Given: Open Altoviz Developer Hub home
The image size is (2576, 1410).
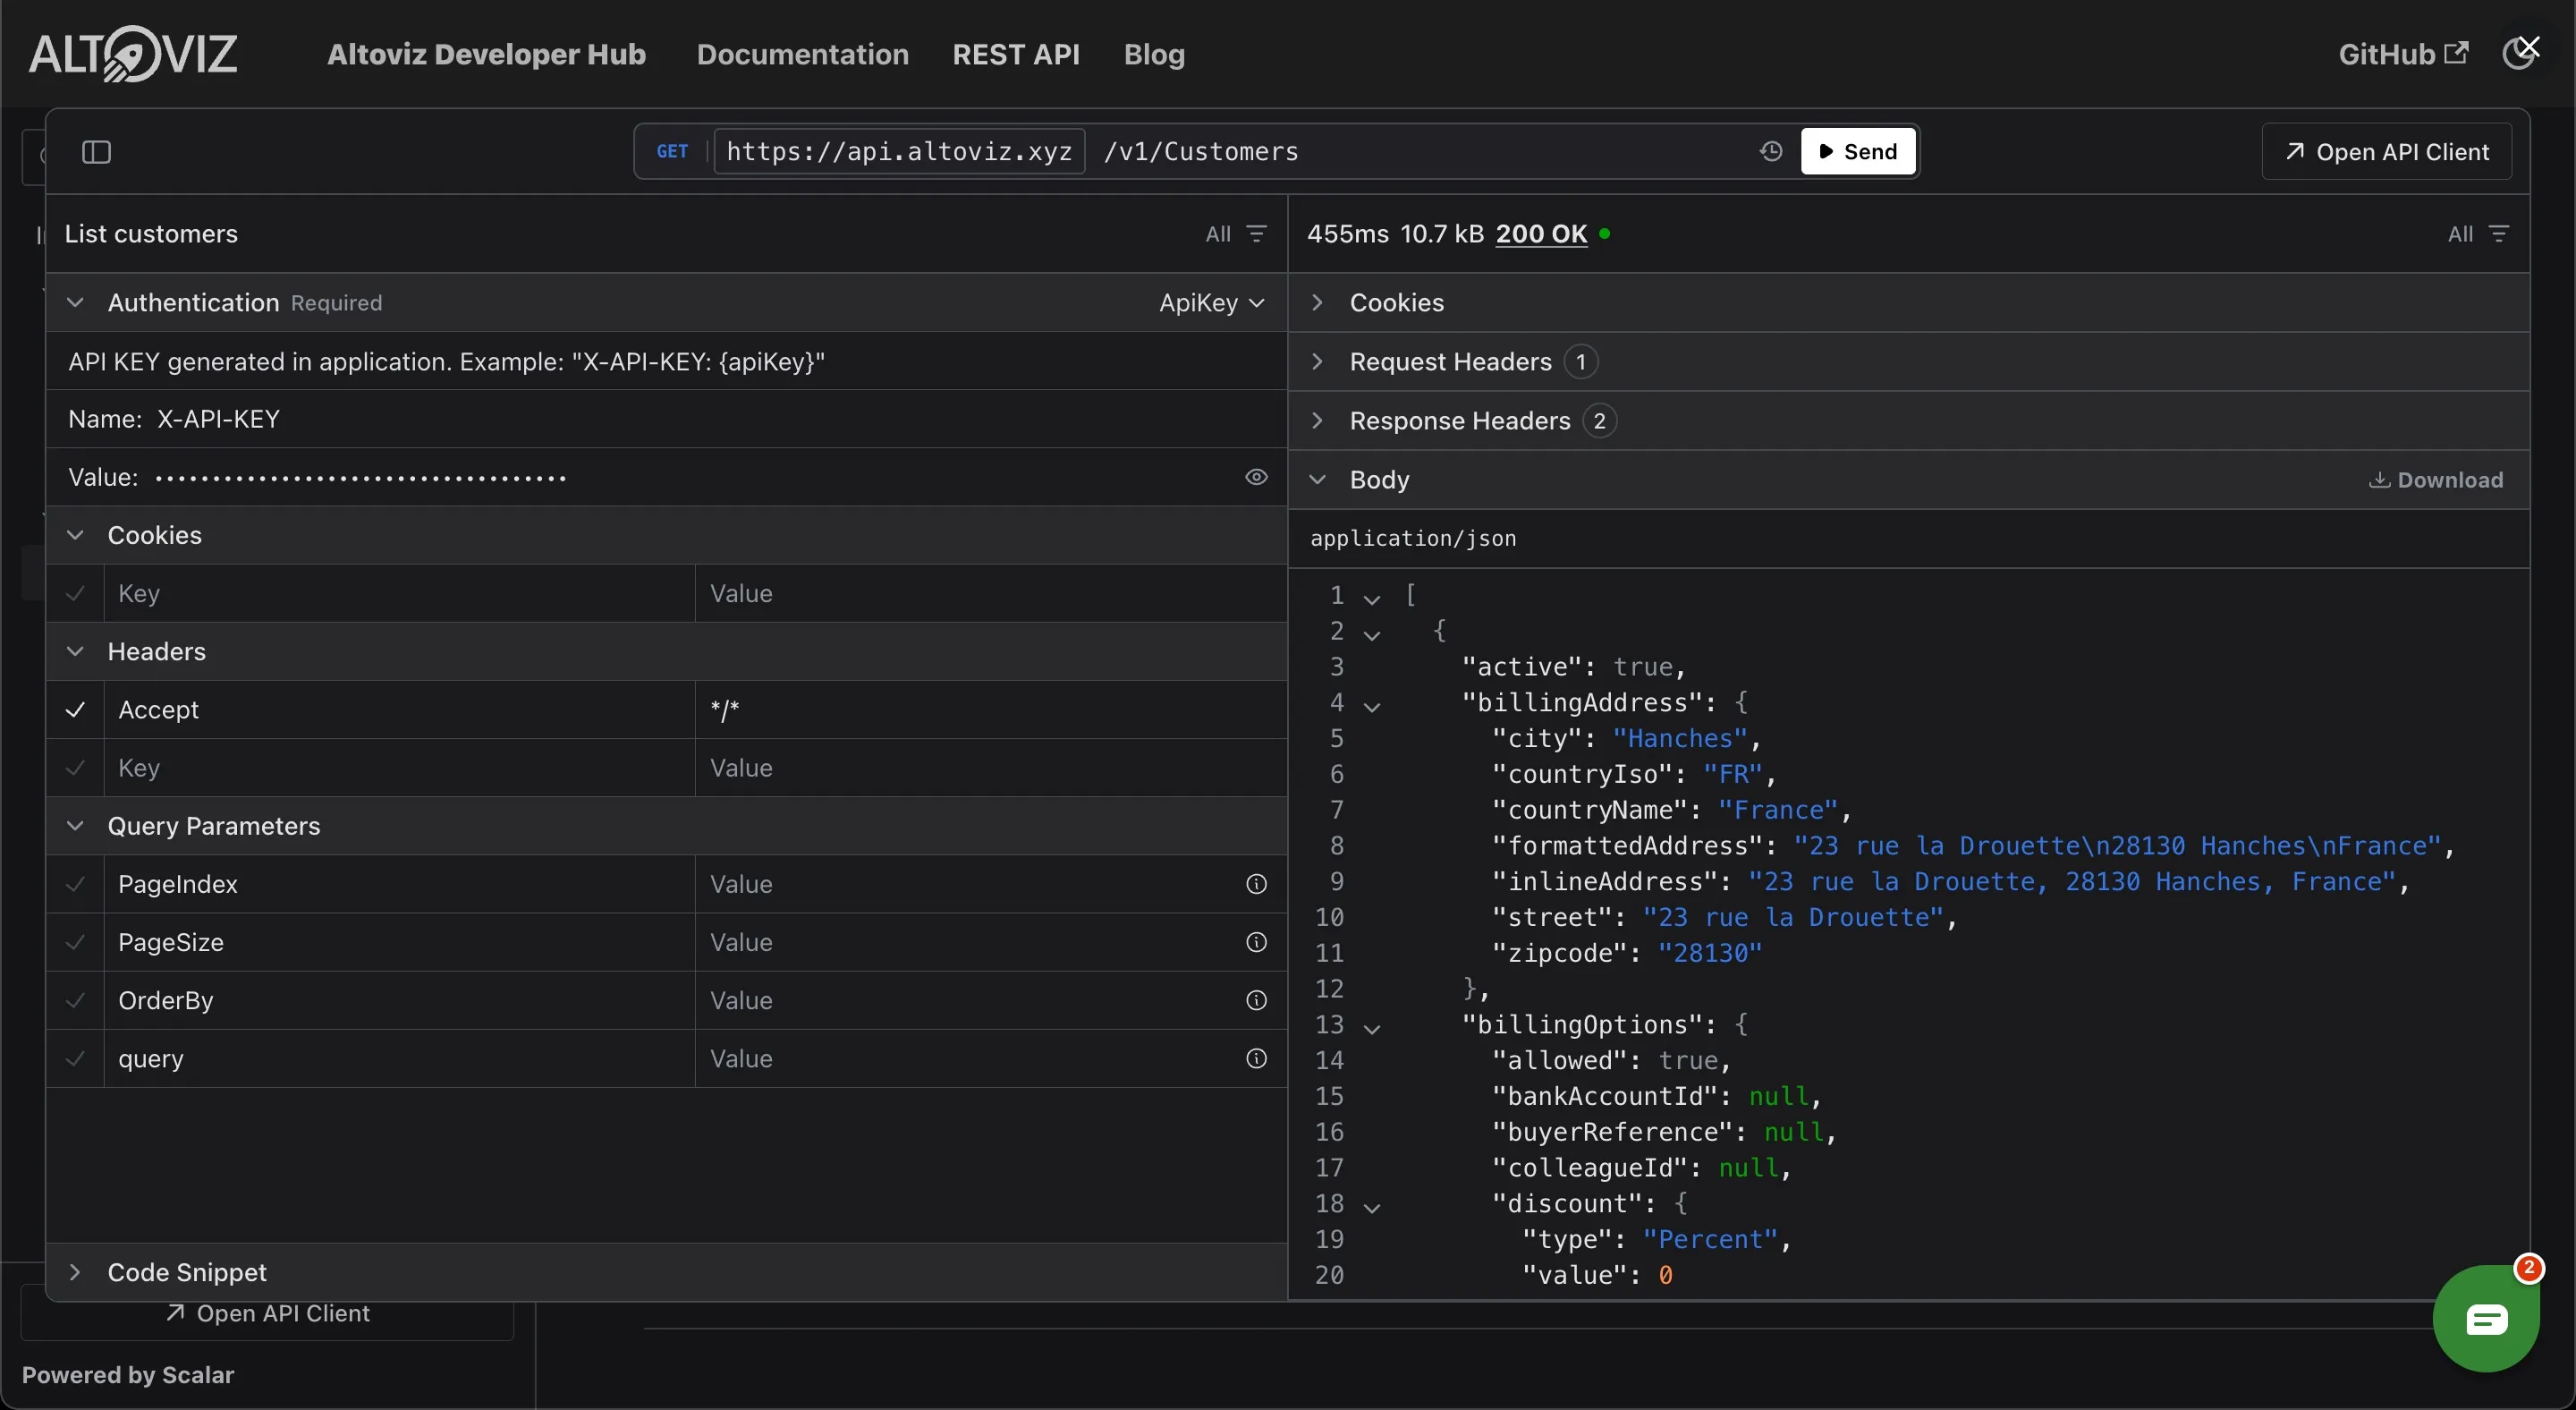Looking at the screenshot, I should 486,54.
